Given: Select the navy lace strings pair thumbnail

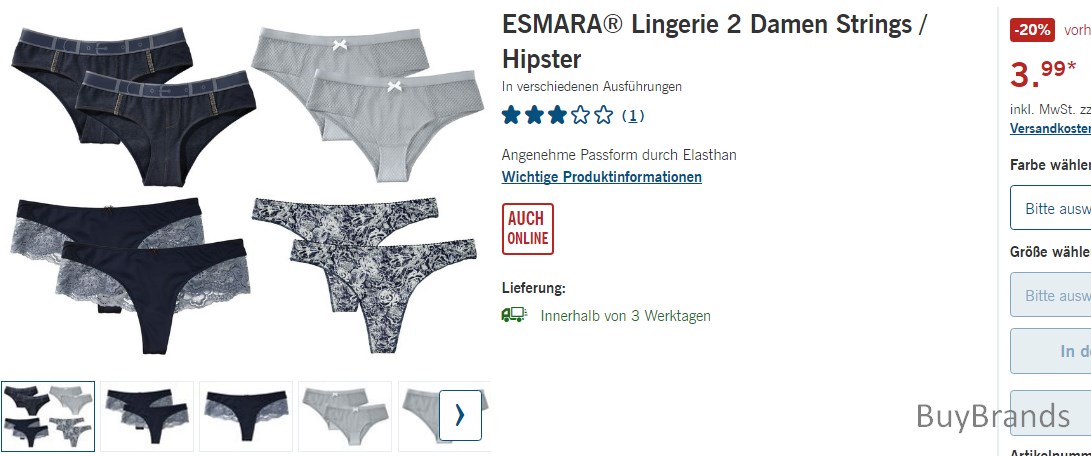Looking at the screenshot, I should [x=147, y=416].
